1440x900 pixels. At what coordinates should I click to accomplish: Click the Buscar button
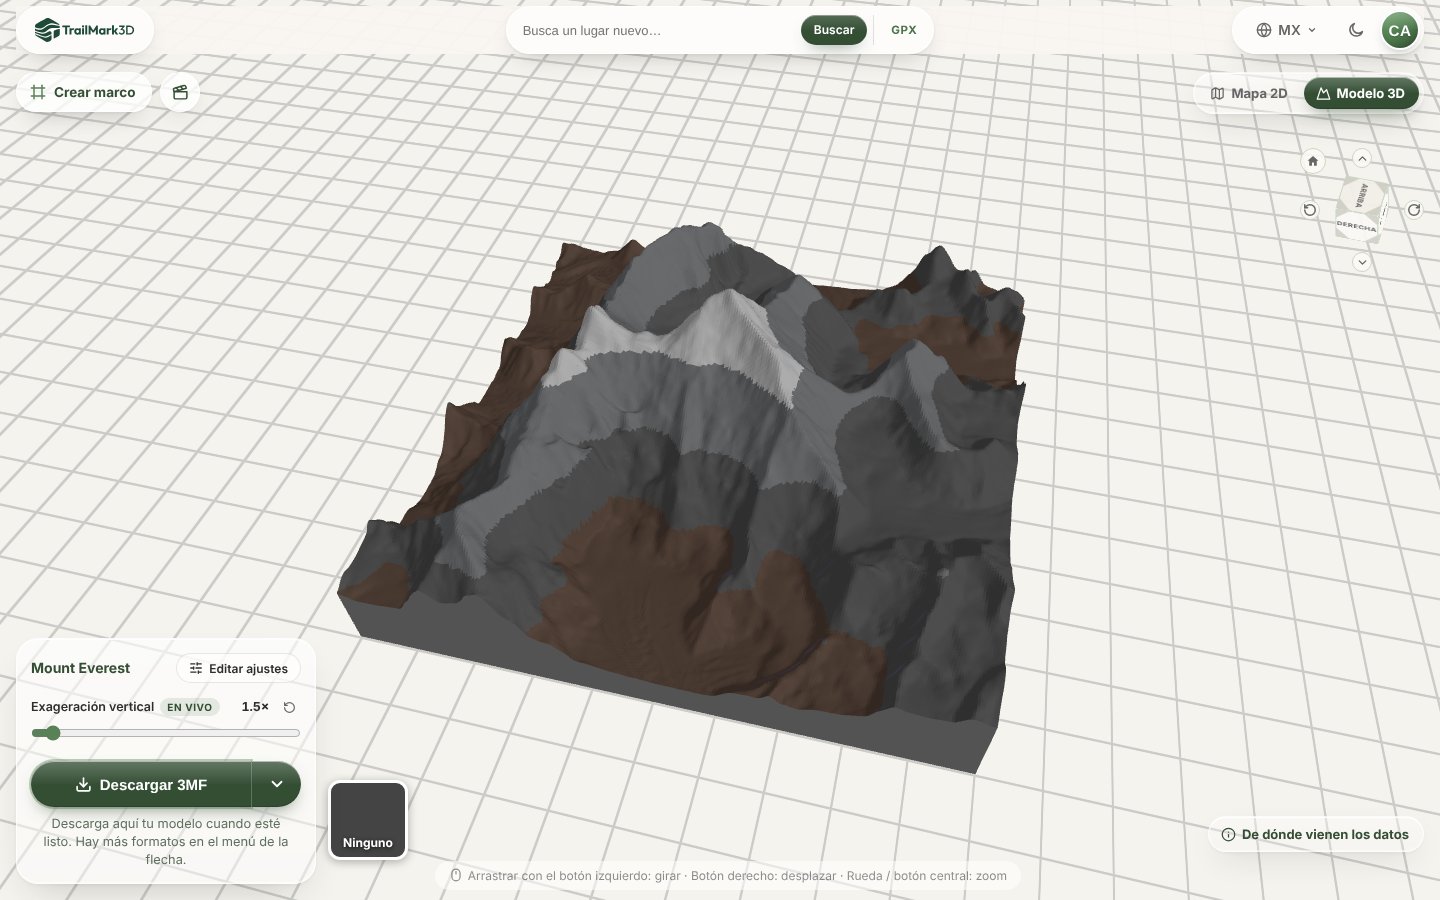[x=833, y=30]
